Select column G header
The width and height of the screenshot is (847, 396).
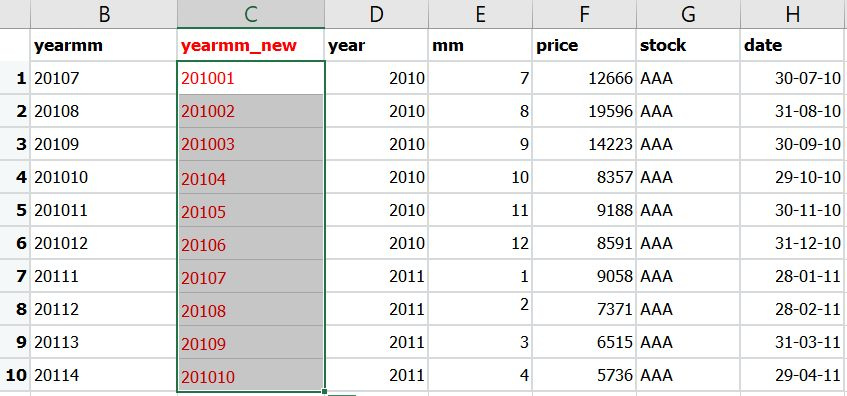point(688,14)
